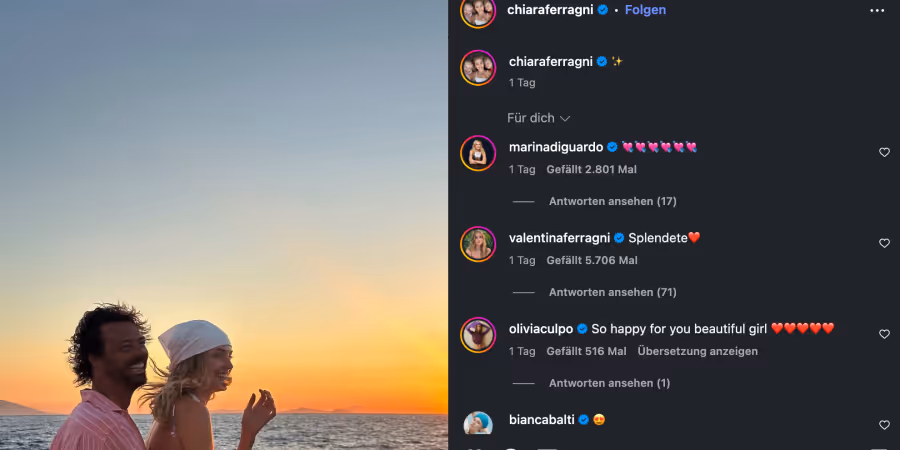Like valentinaferragni's comment with the heart icon
The image size is (900, 450).
(x=885, y=243)
